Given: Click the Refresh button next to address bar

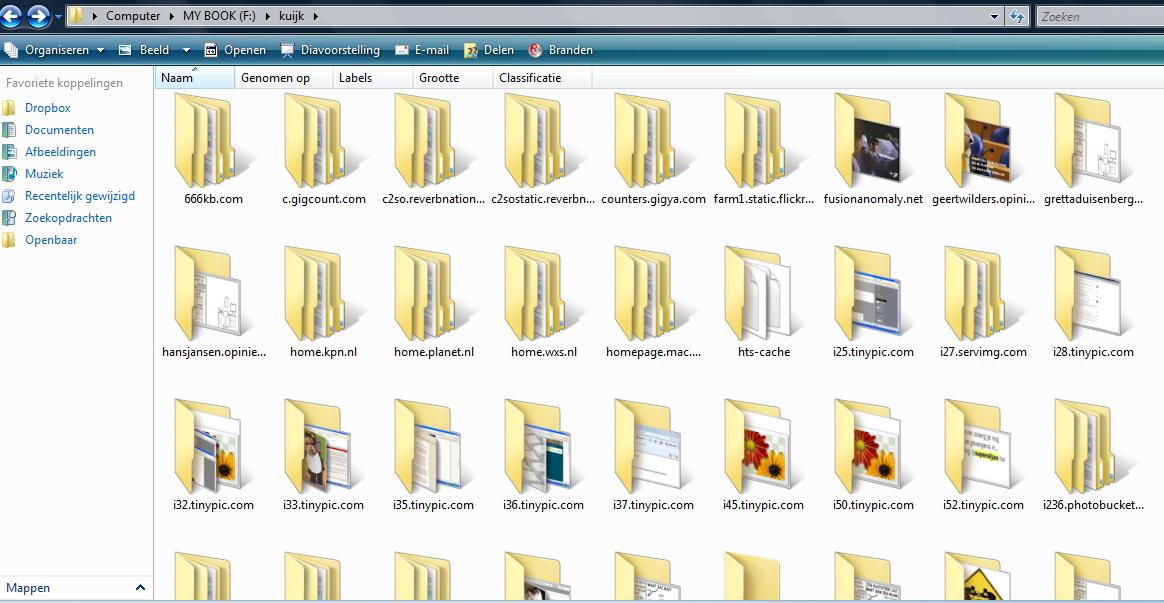Looking at the screenshot, I should [1016, 16].
